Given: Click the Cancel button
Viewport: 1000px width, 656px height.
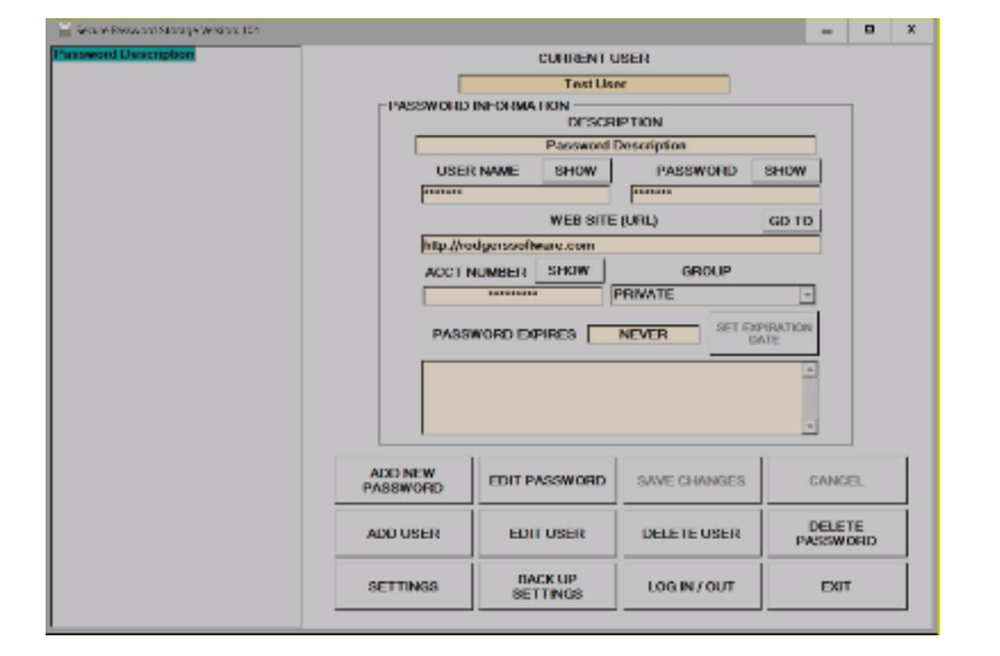Looking at the screenshot, I should tap(836, 481).
